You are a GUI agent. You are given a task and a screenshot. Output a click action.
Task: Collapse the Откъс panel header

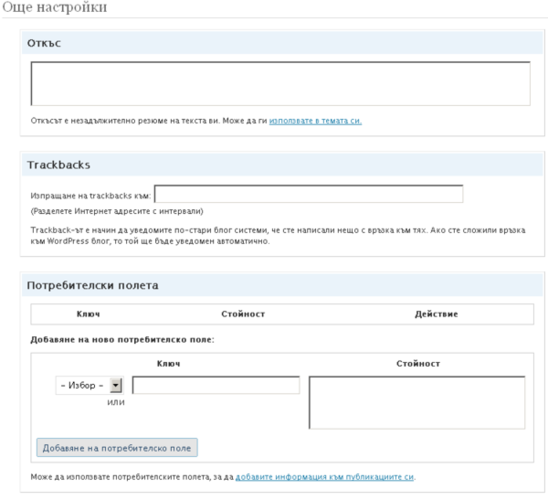coord(282,43)
